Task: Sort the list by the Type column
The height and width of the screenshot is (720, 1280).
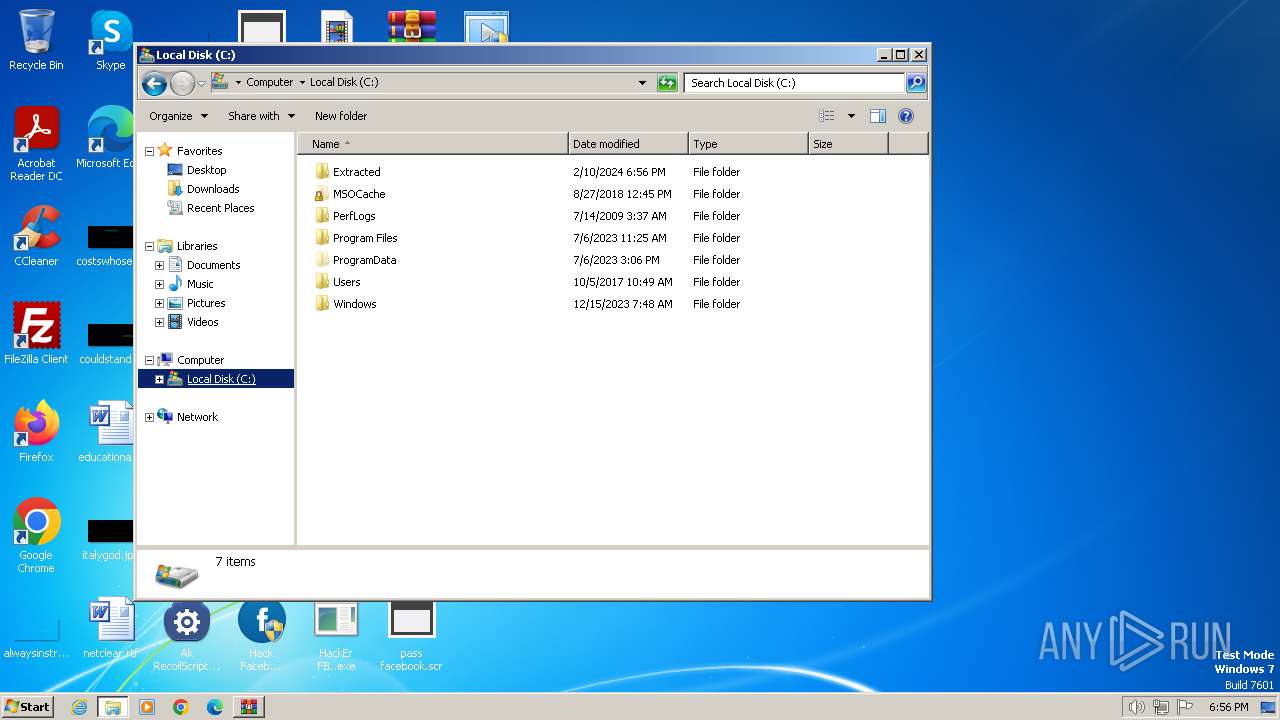Action: click(x=748, y=144)
